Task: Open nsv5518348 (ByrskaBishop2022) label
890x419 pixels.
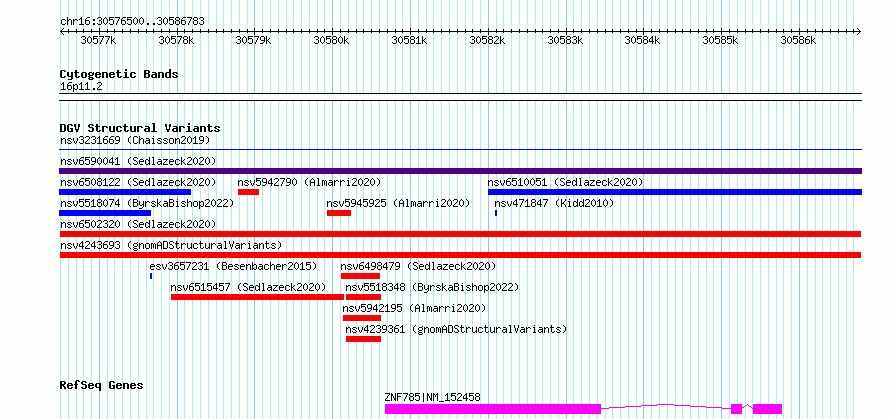Action: [x=433, y=287]
